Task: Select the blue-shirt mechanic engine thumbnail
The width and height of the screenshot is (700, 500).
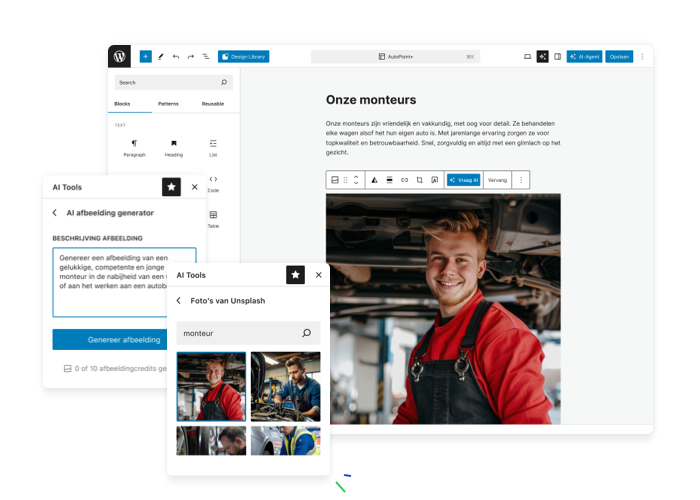Action: pos(286,387)
